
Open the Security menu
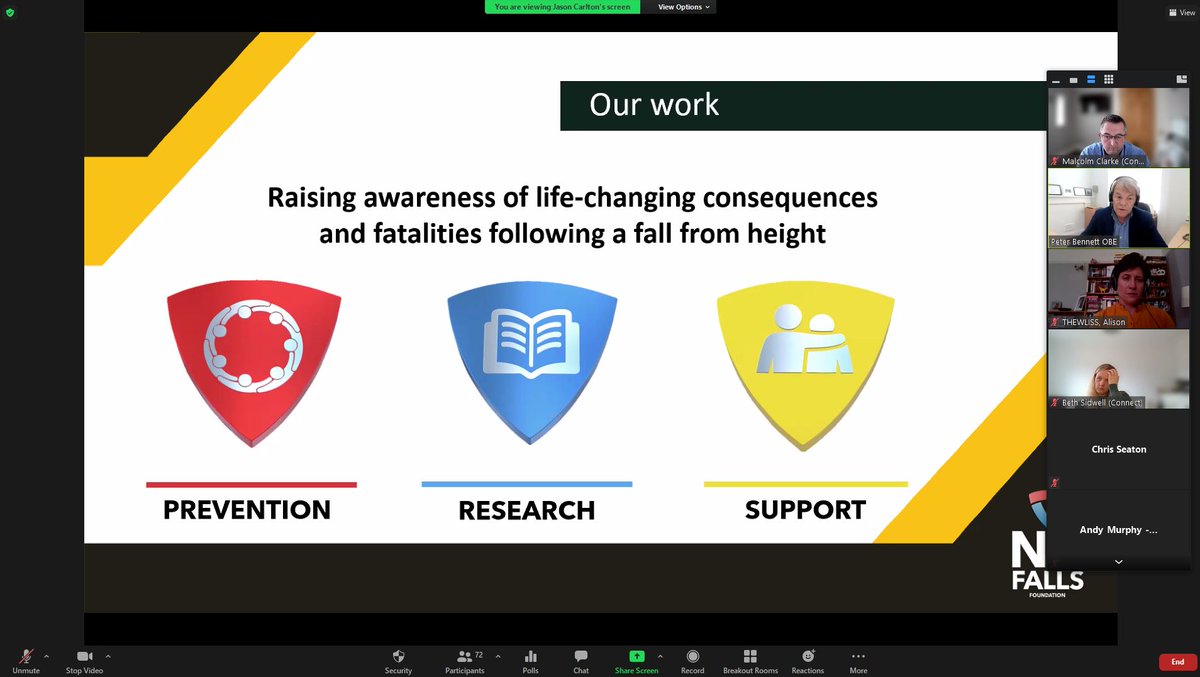(398, 661)
